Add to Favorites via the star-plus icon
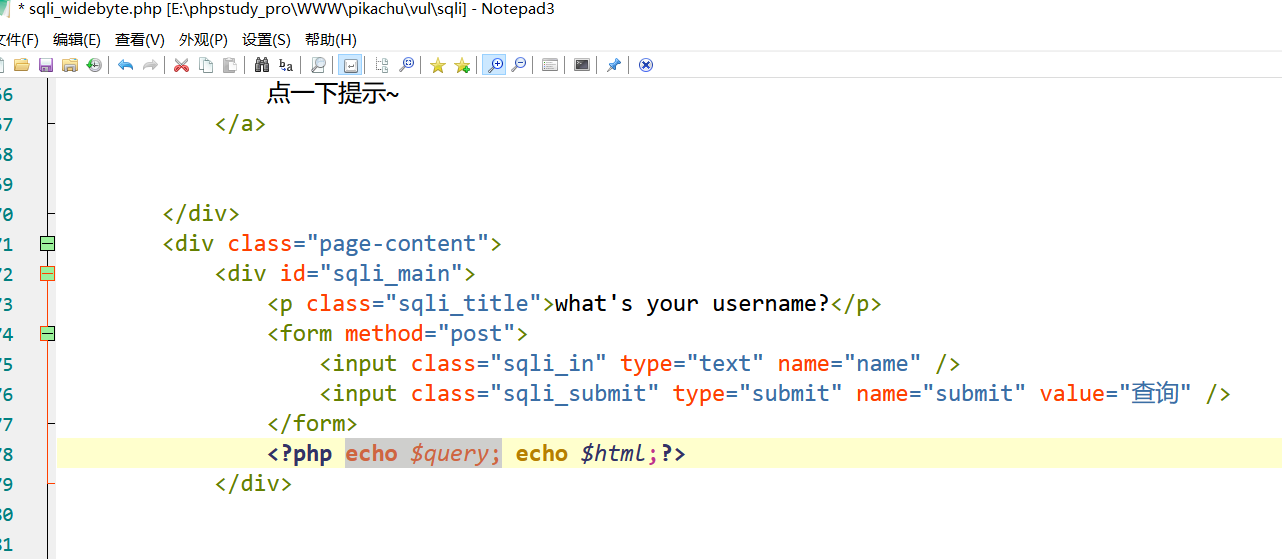This screenshot has width=1282, height=559. tap(462, 65)
